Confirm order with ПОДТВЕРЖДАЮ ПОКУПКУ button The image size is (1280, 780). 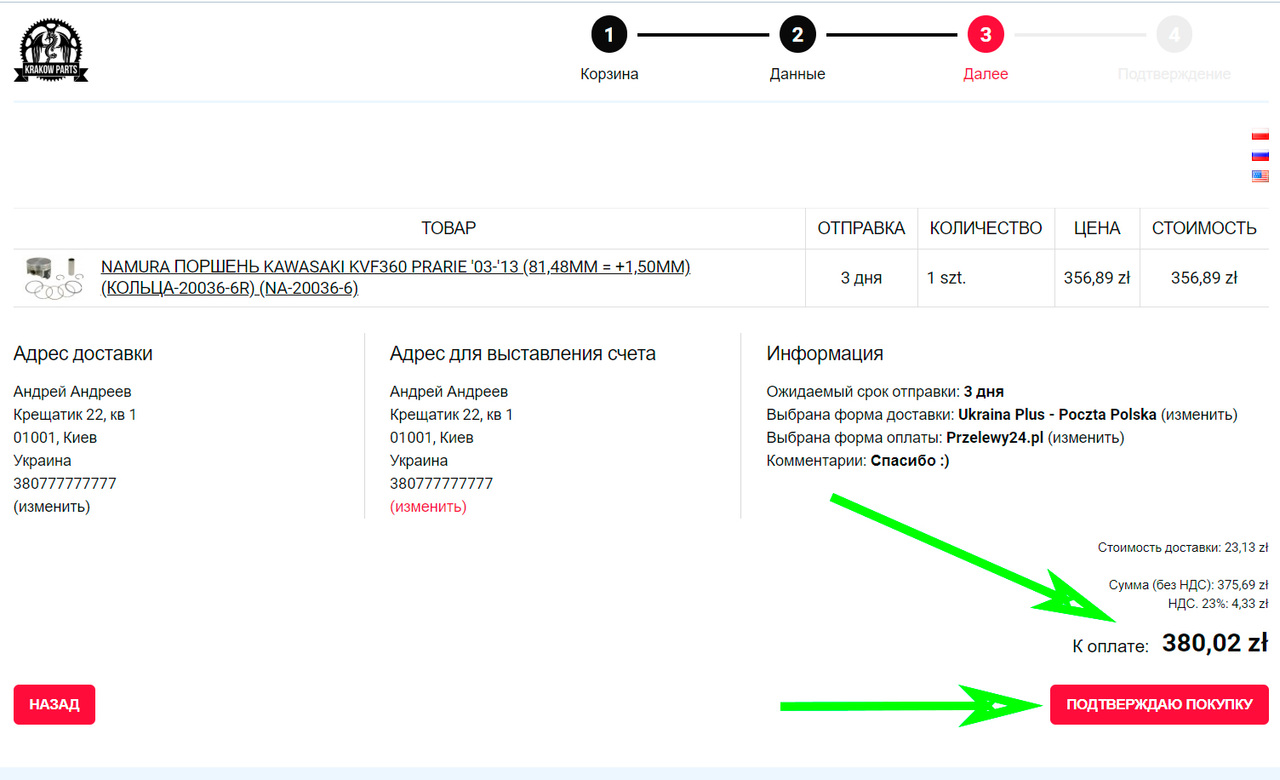(x=1159, y=704)
